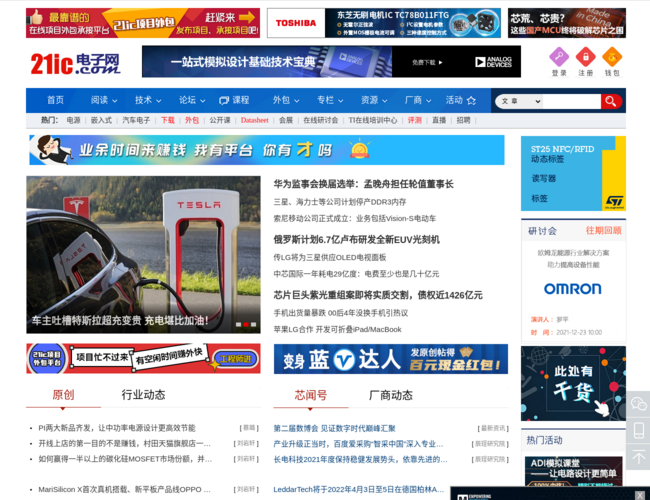Click the red 下载 hot link

click(167, 120)
